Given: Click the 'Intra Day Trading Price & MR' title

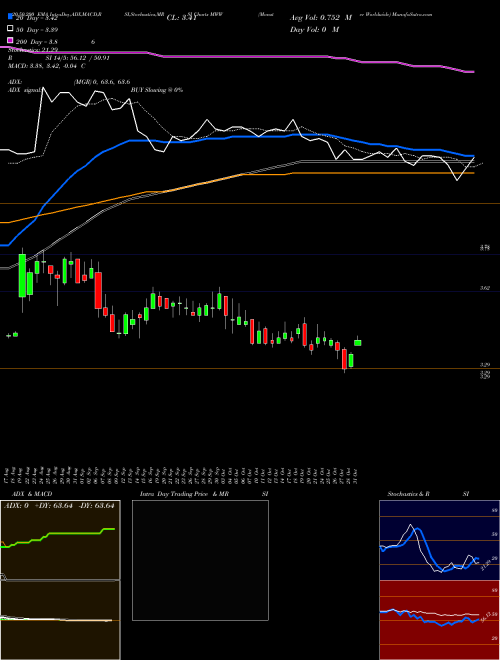Looking at the screenshot, I should 184,494.
